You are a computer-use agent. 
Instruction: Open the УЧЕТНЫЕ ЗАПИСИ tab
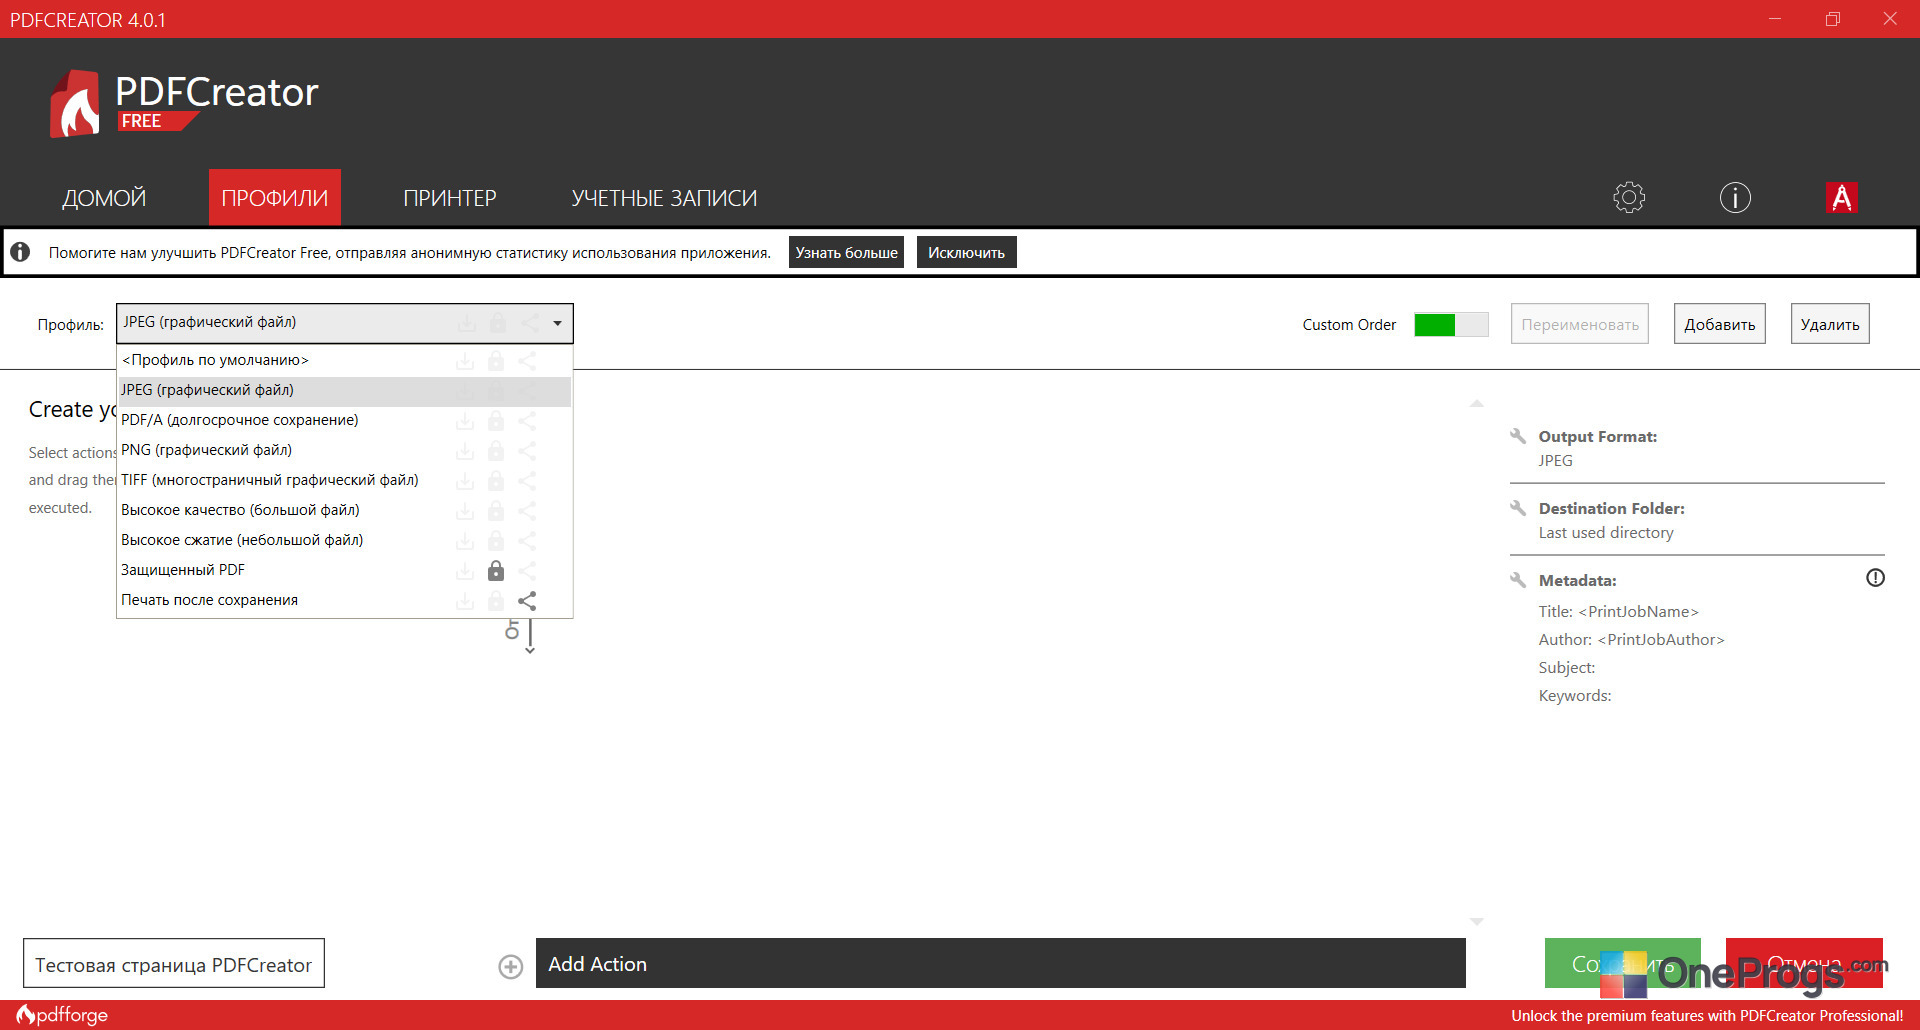pos(664,198)
